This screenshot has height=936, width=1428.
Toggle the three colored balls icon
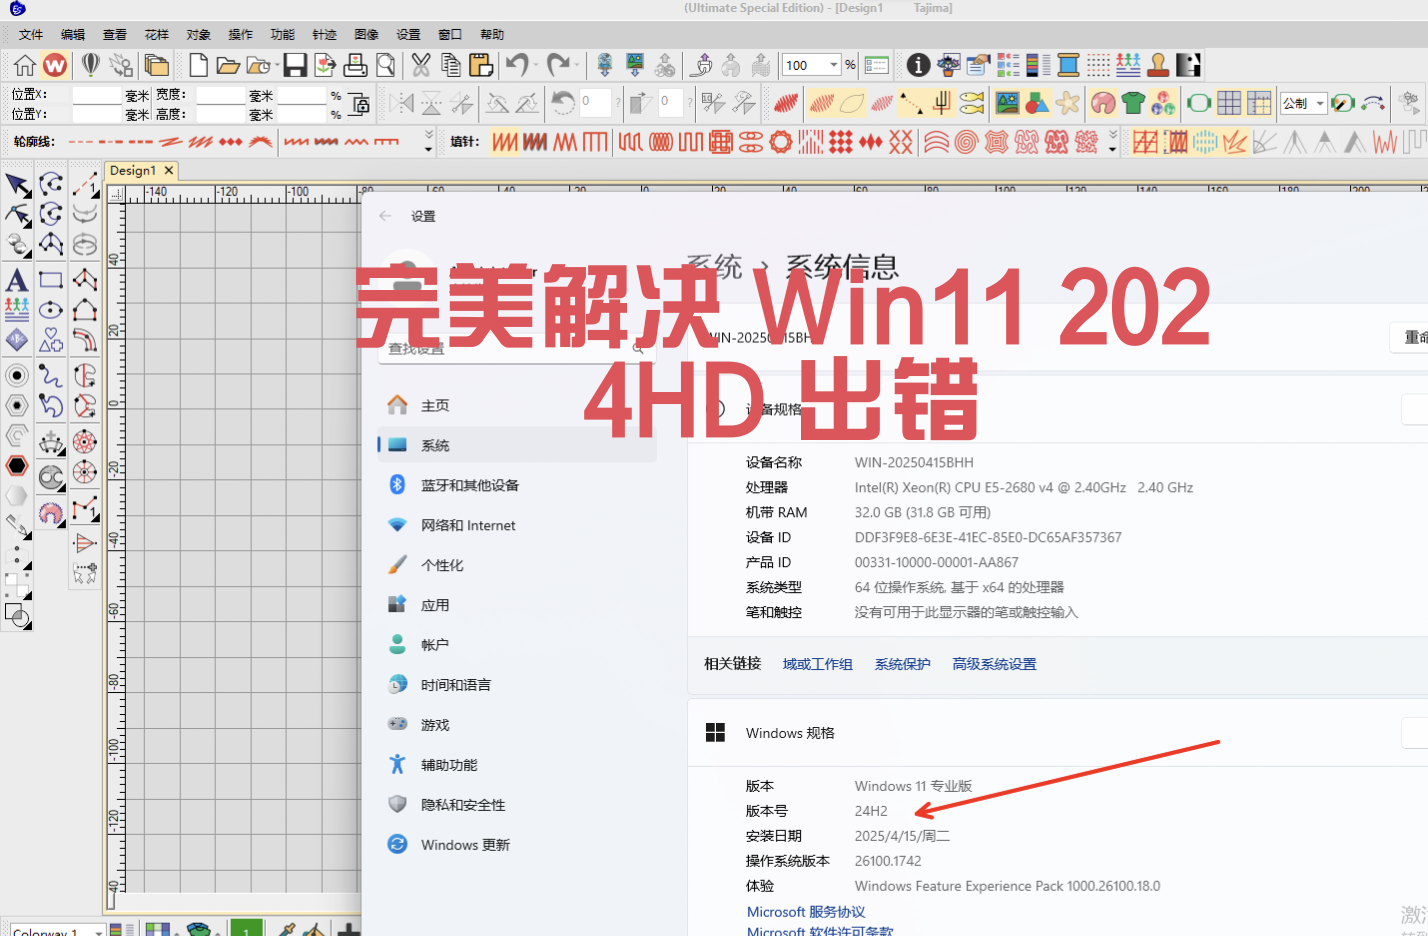click(x=1163, y=103)
